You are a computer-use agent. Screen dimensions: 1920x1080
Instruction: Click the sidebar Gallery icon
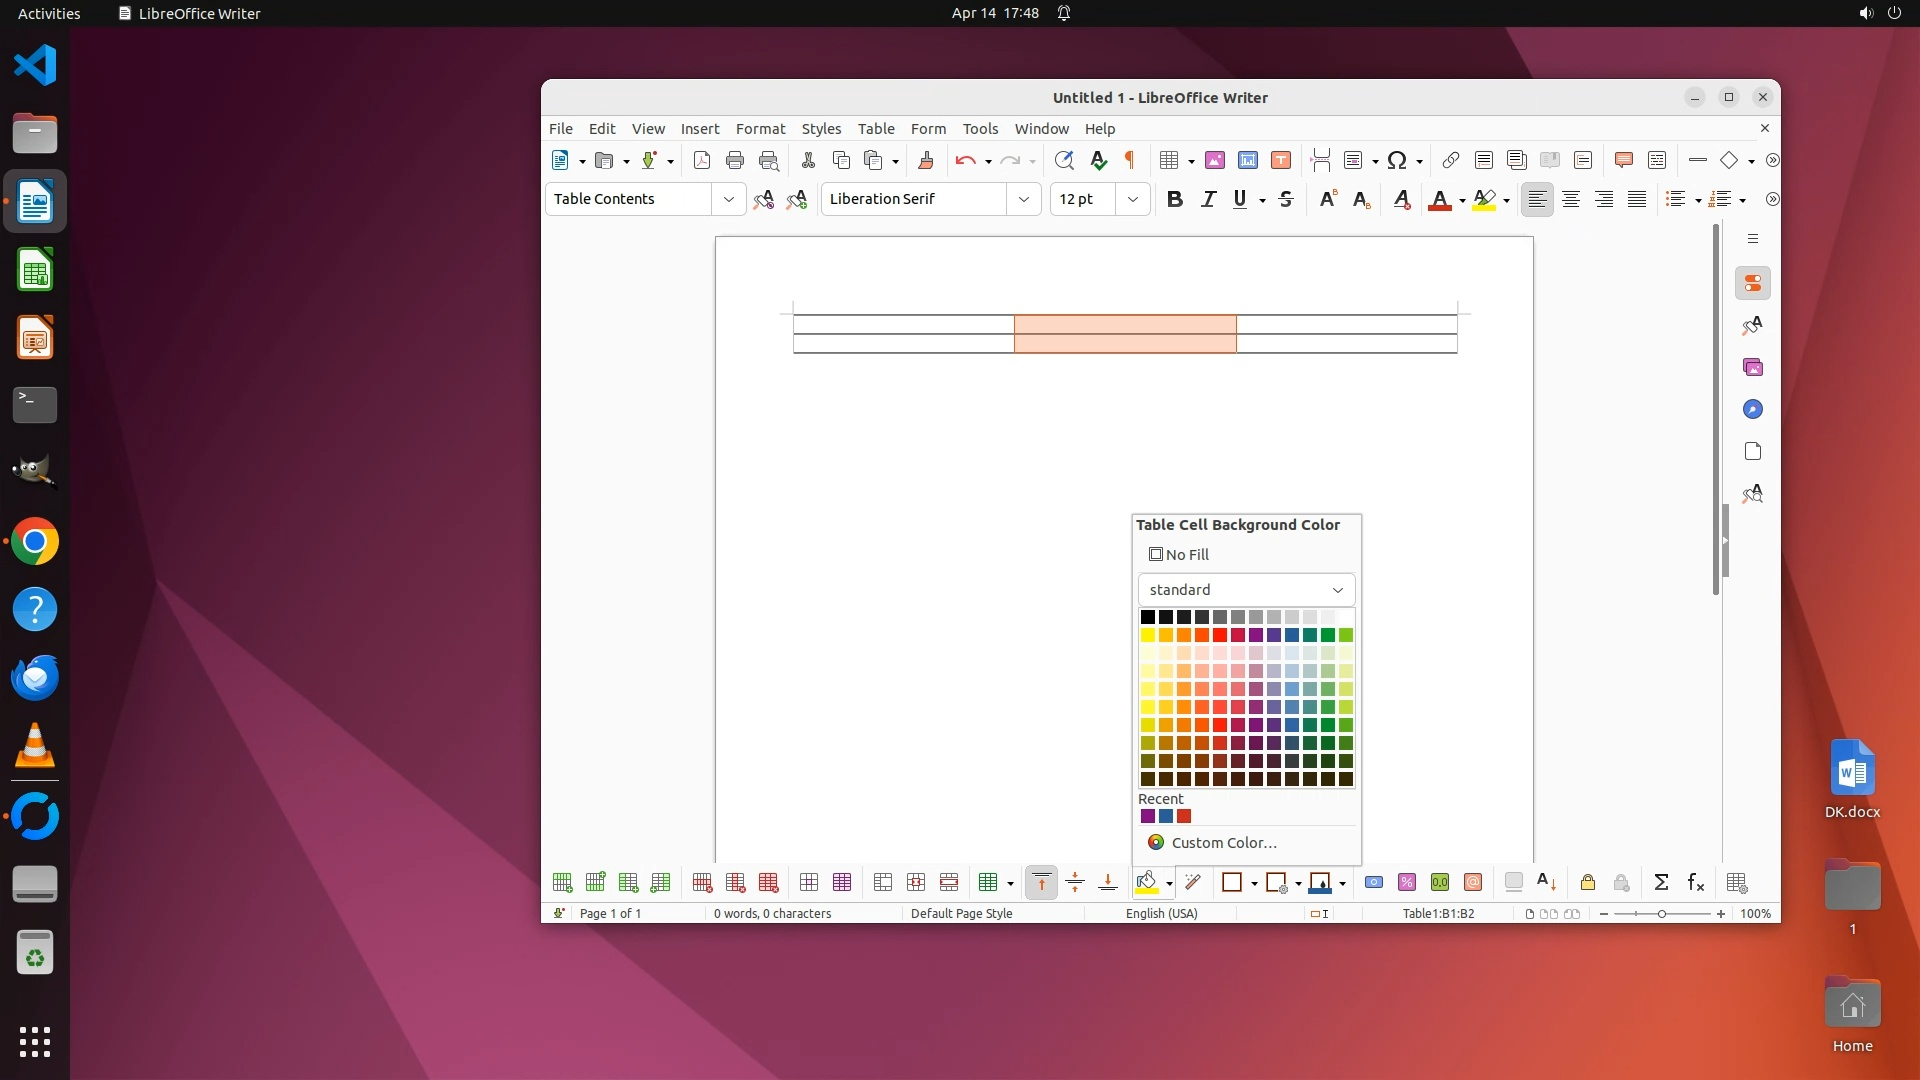[1752, 367]
